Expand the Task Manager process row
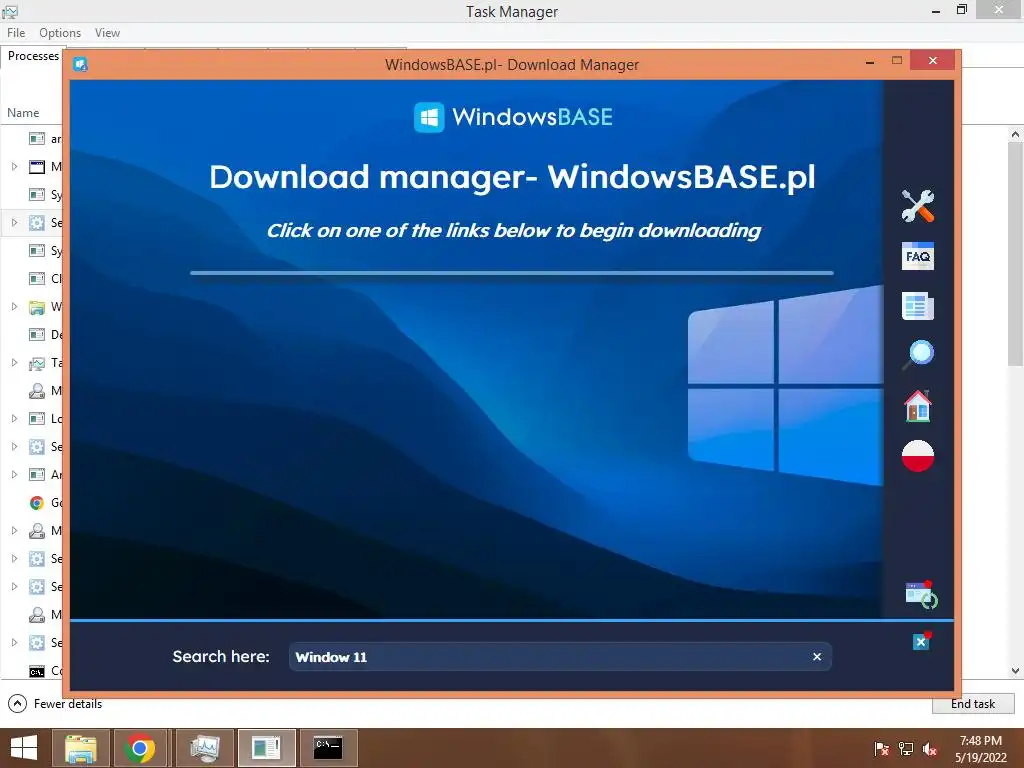The image size is (1024, 768). [x=14, y=362]
